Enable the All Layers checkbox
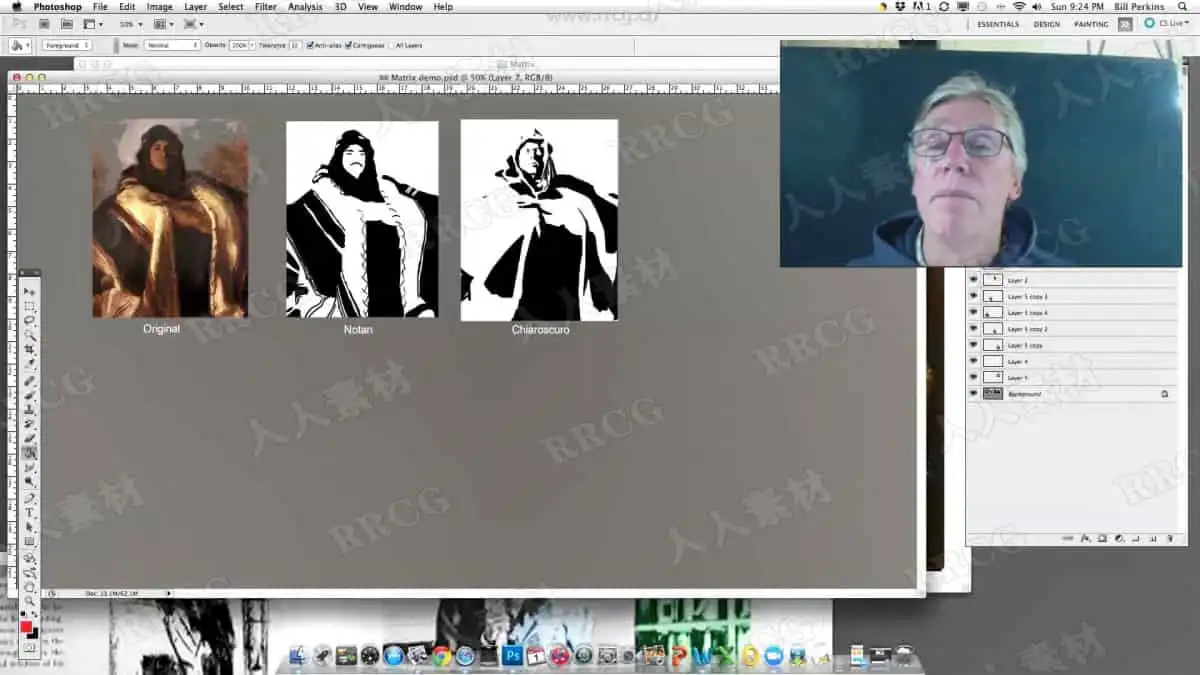Viewport: 1200px width, 675px height. pyautogui.click(x=393, y=45)
